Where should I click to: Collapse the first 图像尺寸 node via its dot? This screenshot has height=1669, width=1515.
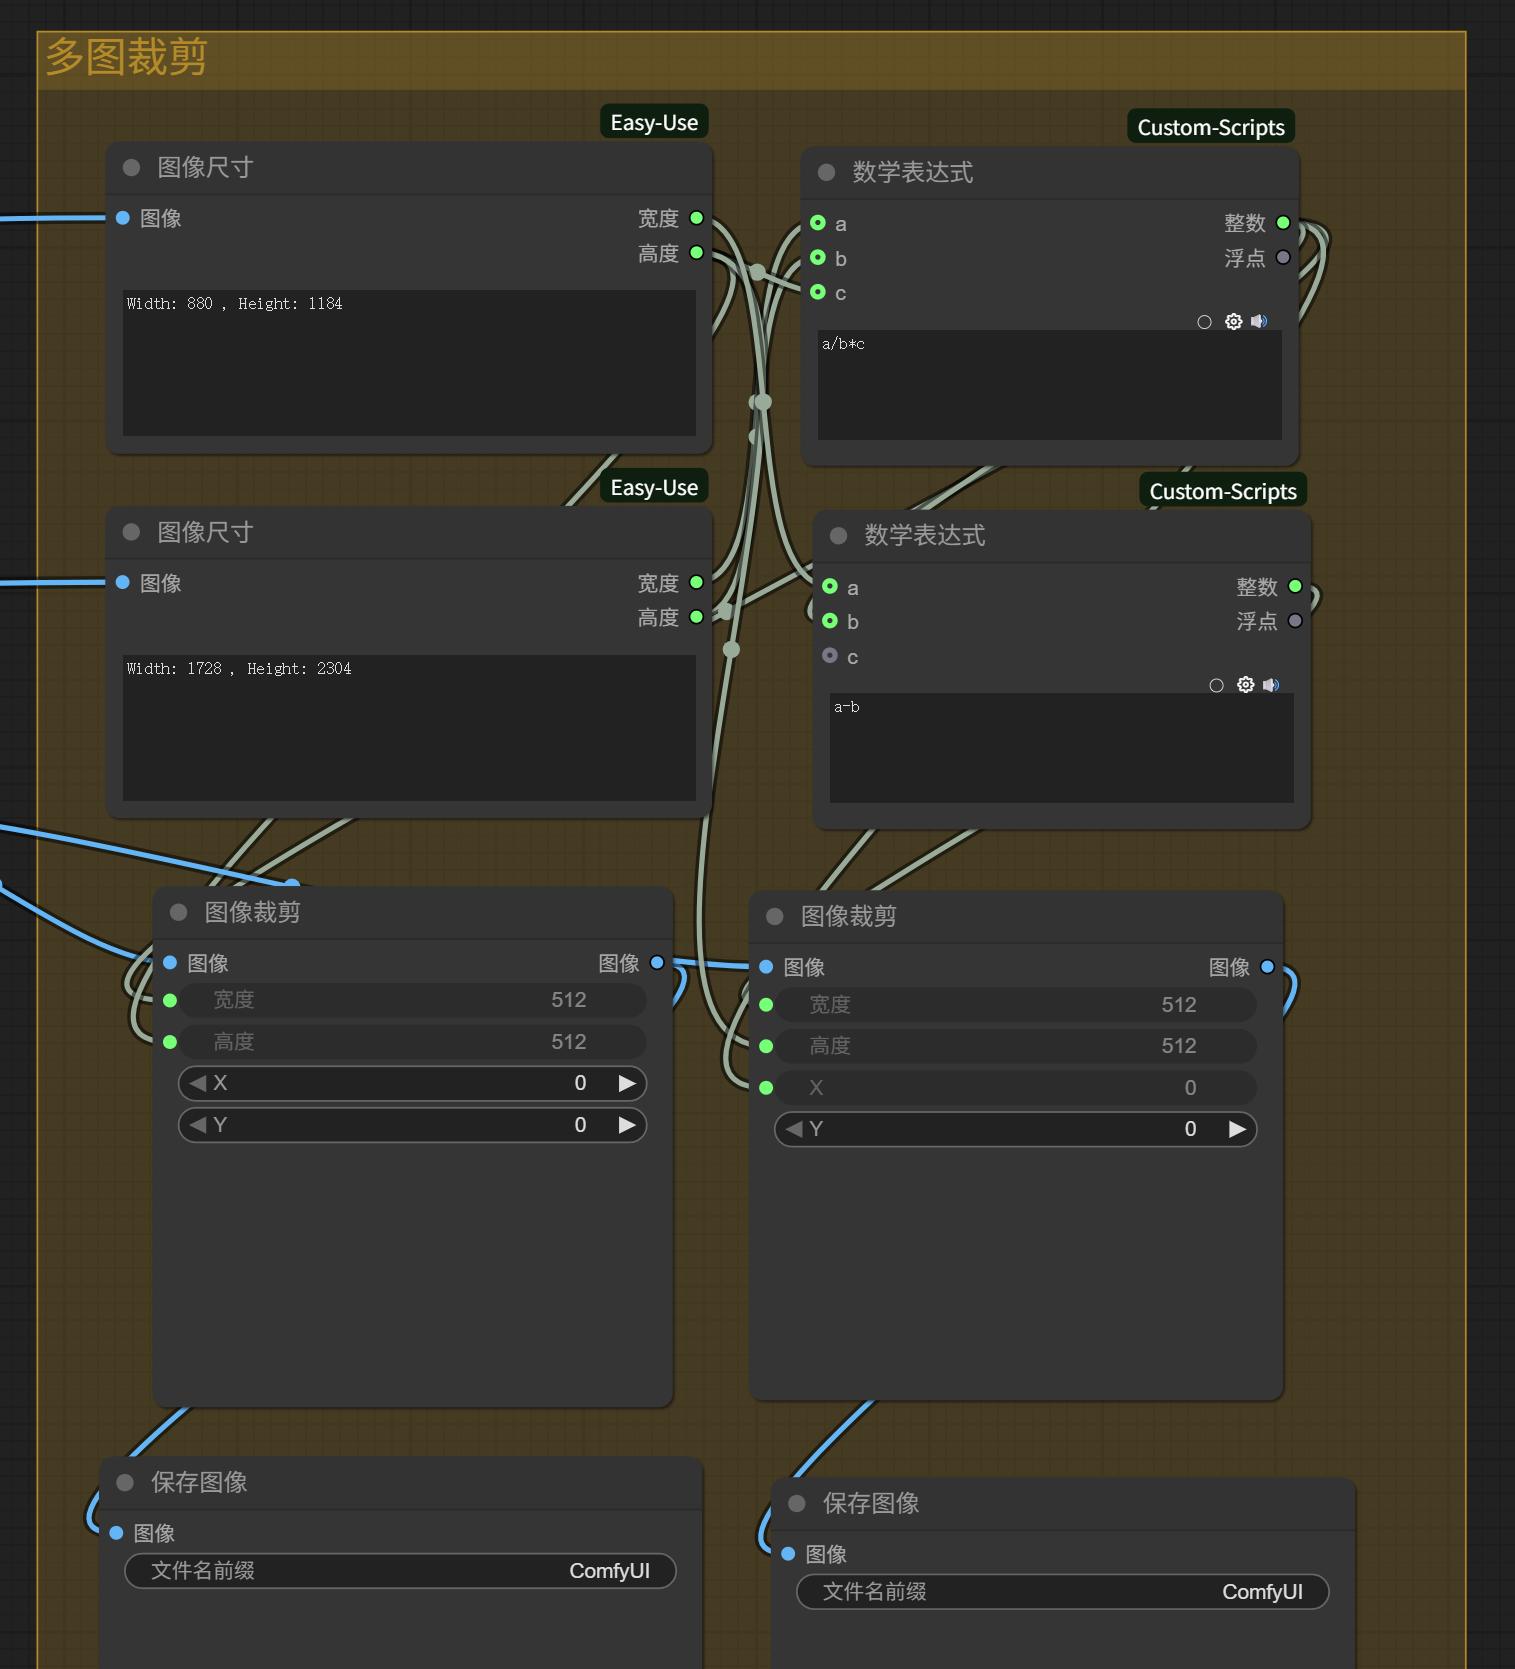(131, 168)
